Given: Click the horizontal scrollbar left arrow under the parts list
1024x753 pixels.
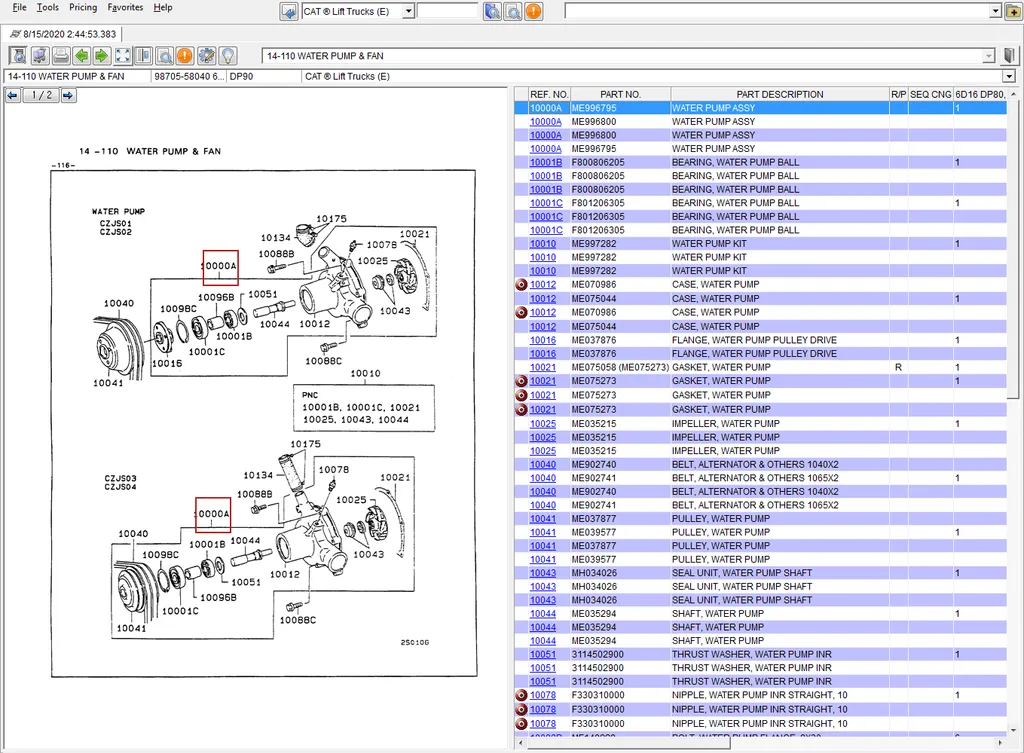Looking at the screenshot, I should click(520, 743).
